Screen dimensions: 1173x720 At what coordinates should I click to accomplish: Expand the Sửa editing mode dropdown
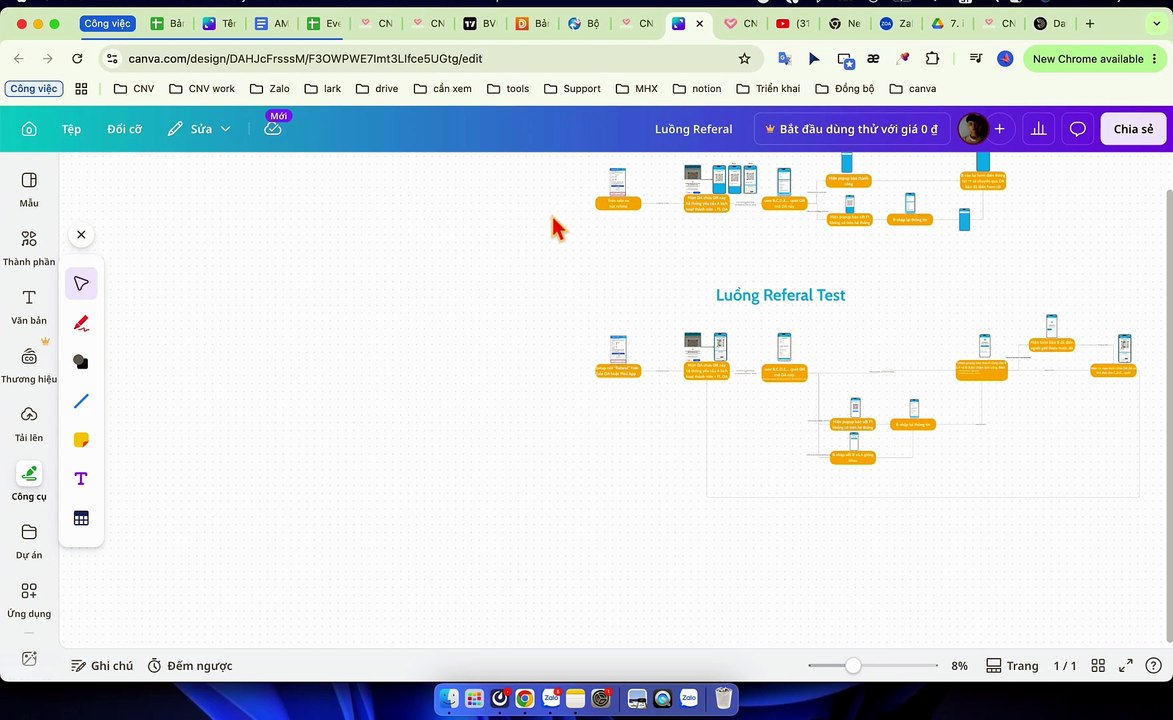tap(199, 129)
